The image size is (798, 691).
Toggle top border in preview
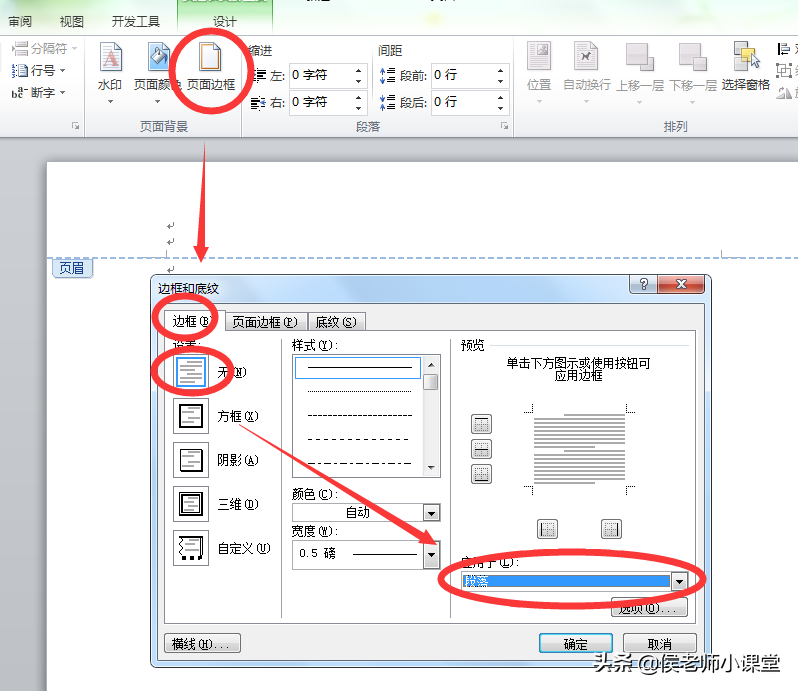[481, 424]
